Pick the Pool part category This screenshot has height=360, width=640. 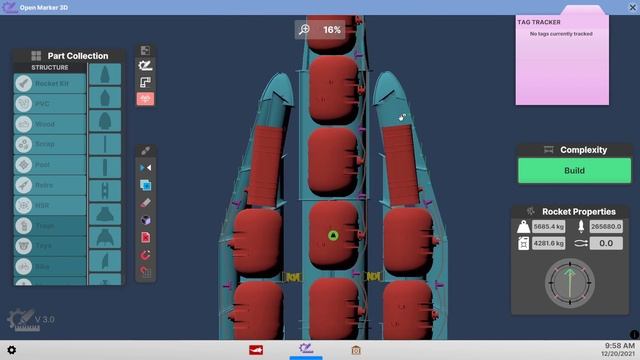point(50,164)
